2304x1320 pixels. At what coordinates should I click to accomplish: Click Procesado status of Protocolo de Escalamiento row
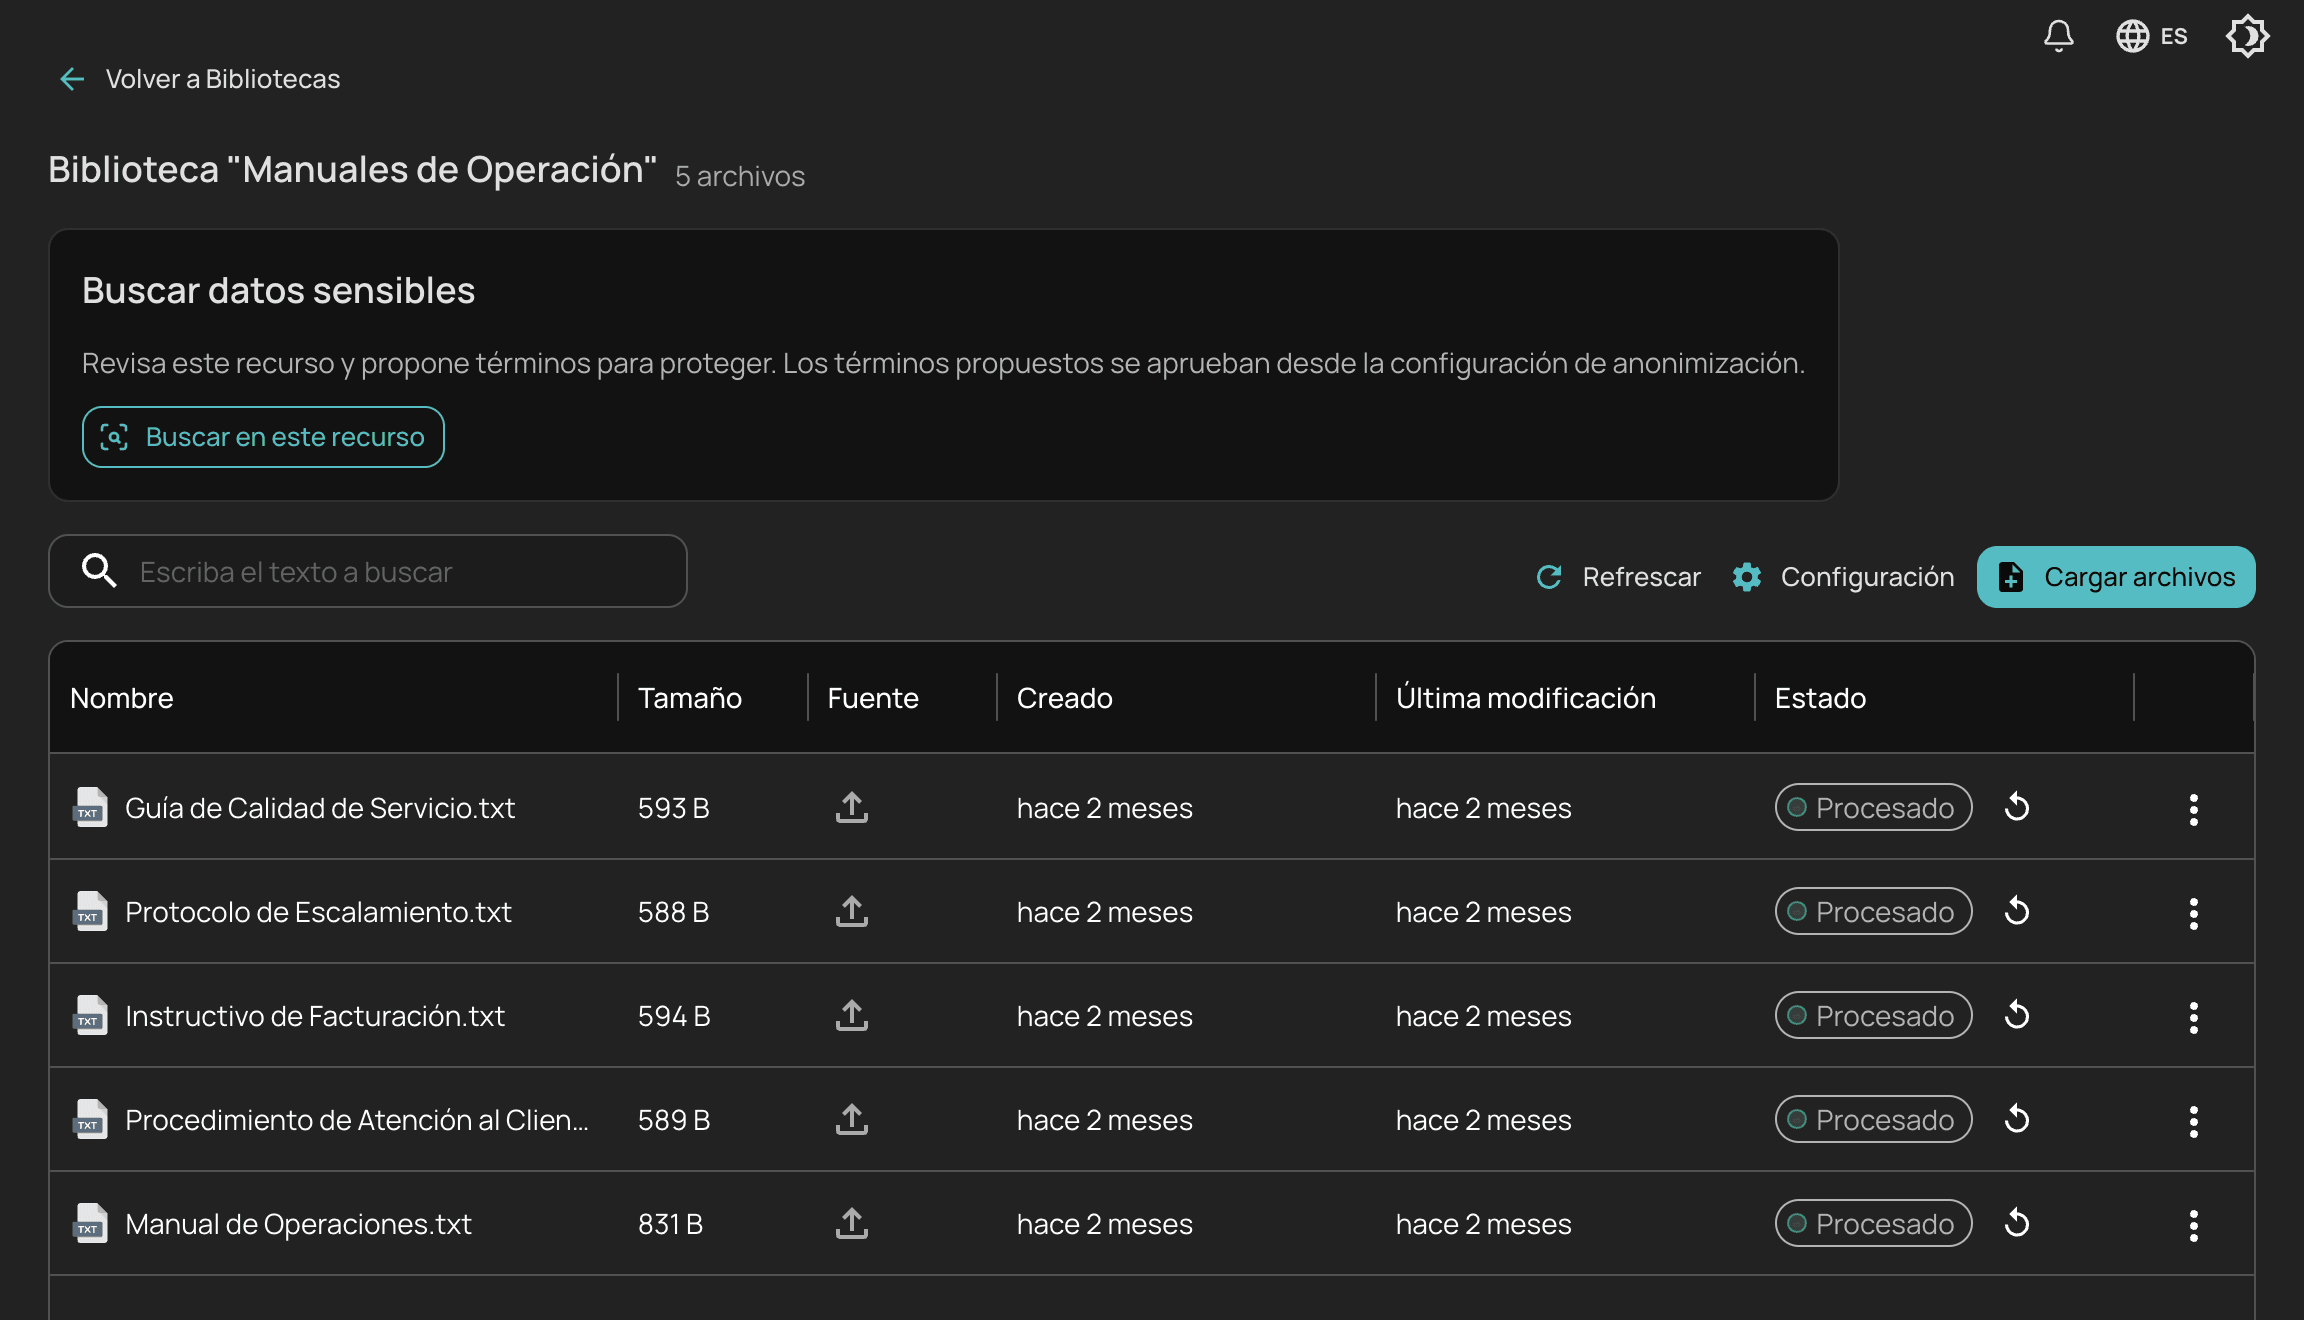pyautogui.click(x=1873, y=911)
